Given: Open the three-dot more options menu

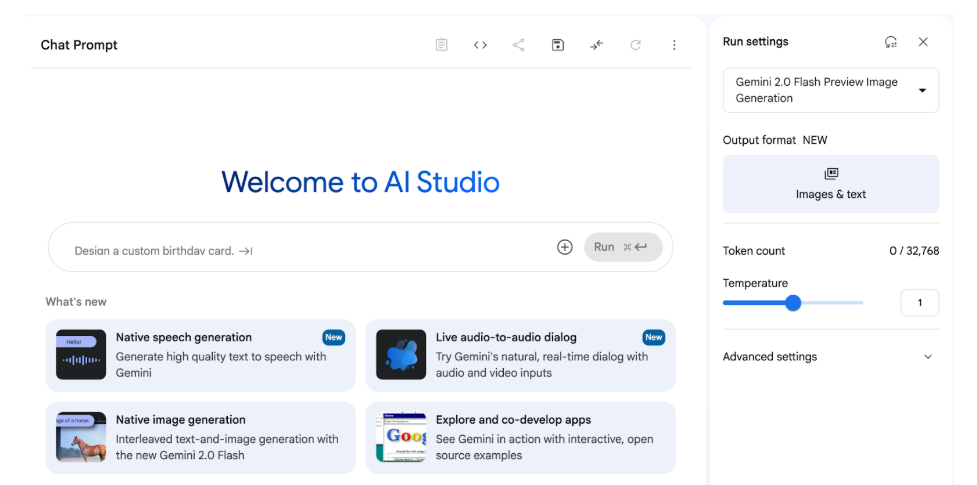Looking at the screenshot, I should pyautogui.click(x=674, y=45).
